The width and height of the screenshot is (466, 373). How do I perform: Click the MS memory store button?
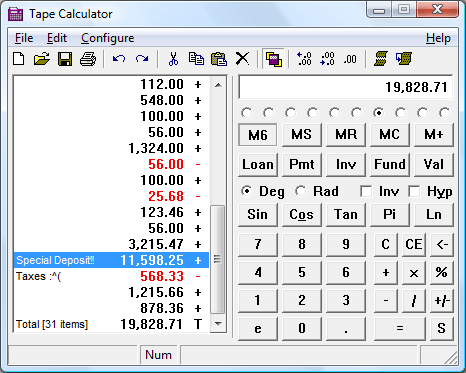coord(302,135)
